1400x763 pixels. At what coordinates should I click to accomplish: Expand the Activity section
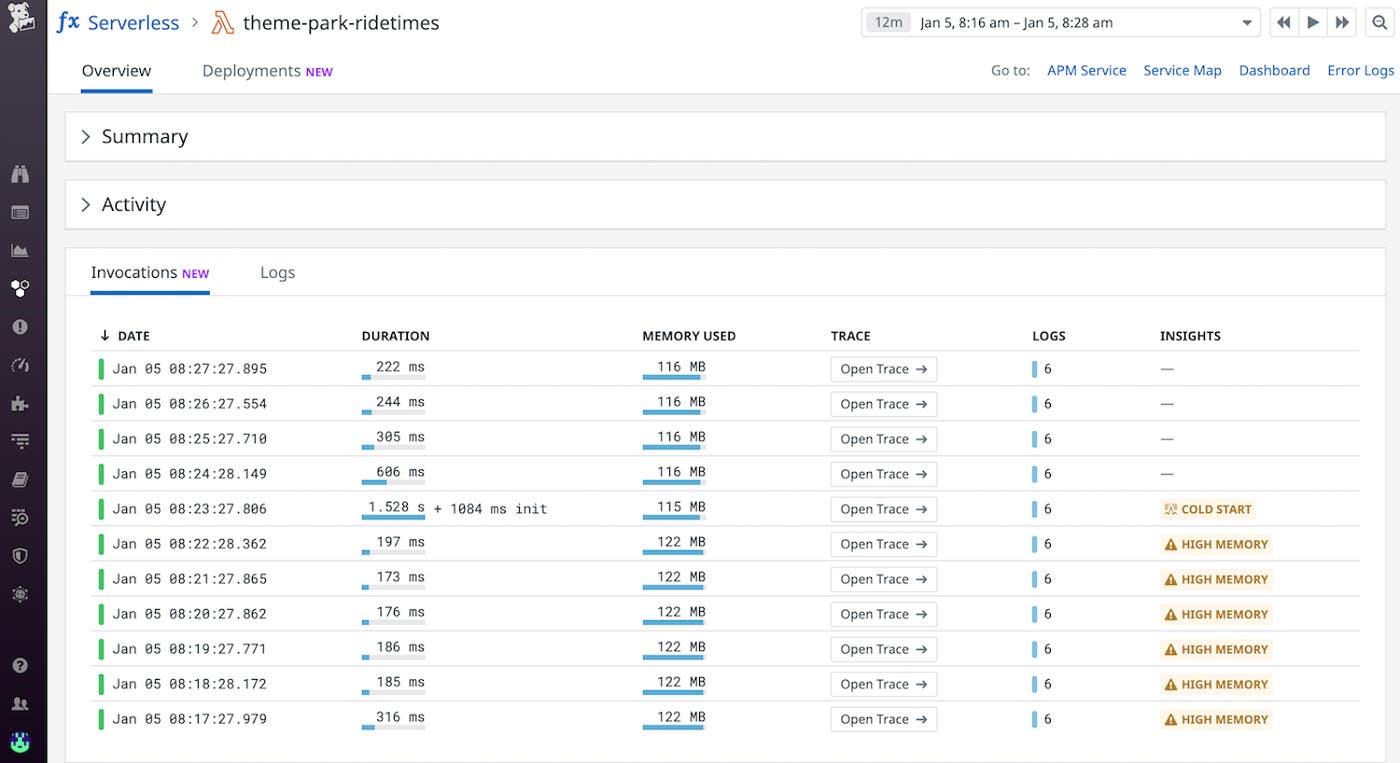click(133, 205)
